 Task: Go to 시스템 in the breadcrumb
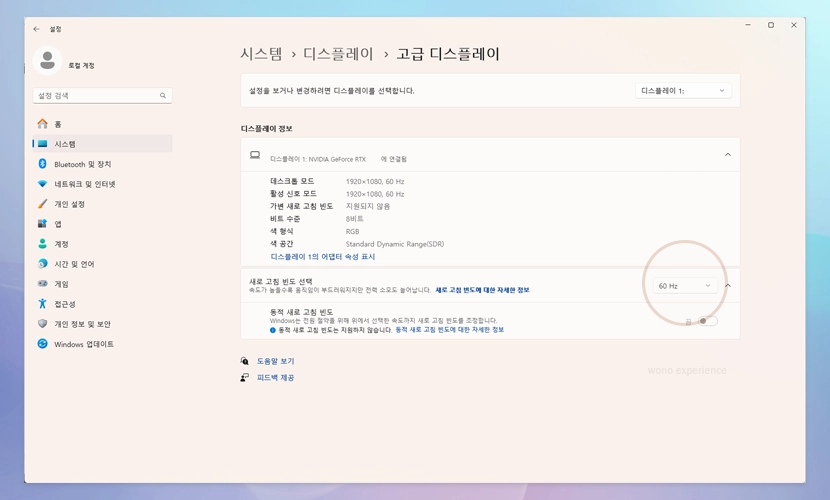click(x=261, y=54)
